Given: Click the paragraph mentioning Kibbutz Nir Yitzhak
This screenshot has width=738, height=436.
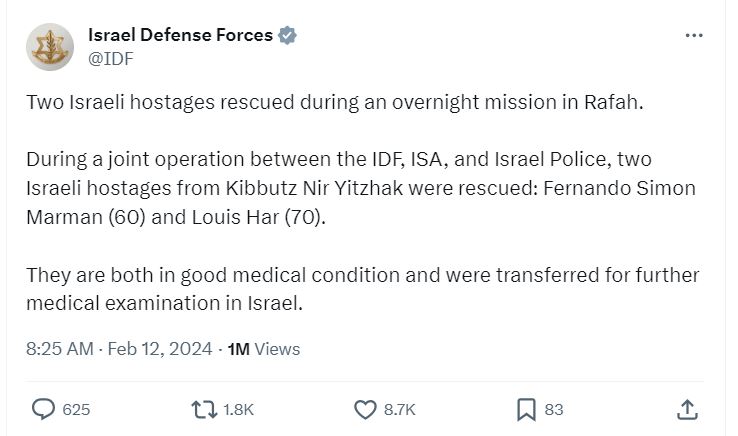Looking at the screenshot, I should point(360,190).
